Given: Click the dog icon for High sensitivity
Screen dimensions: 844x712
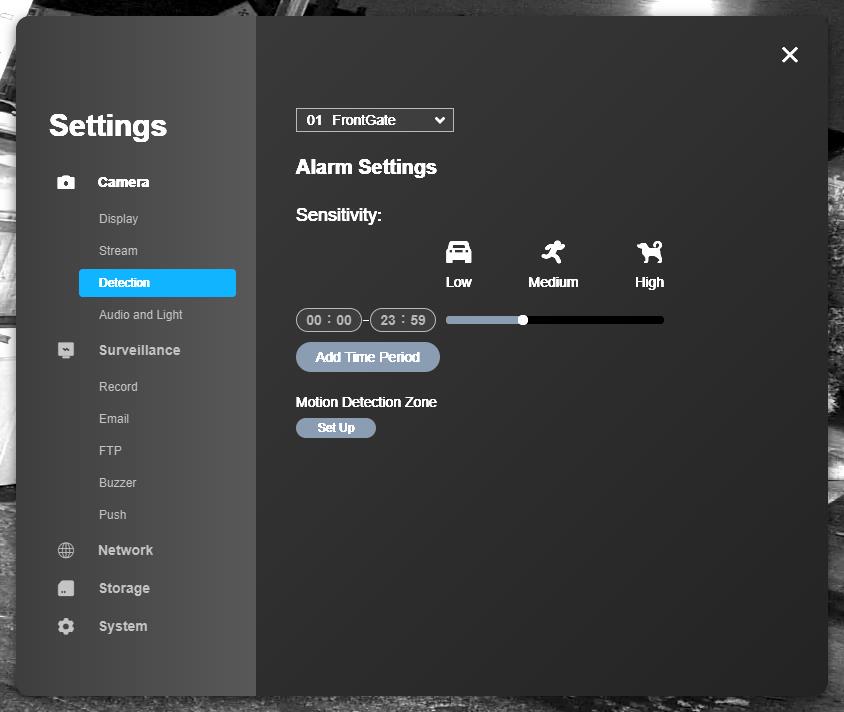Looking at the screenshot, I should click(649, 252).
